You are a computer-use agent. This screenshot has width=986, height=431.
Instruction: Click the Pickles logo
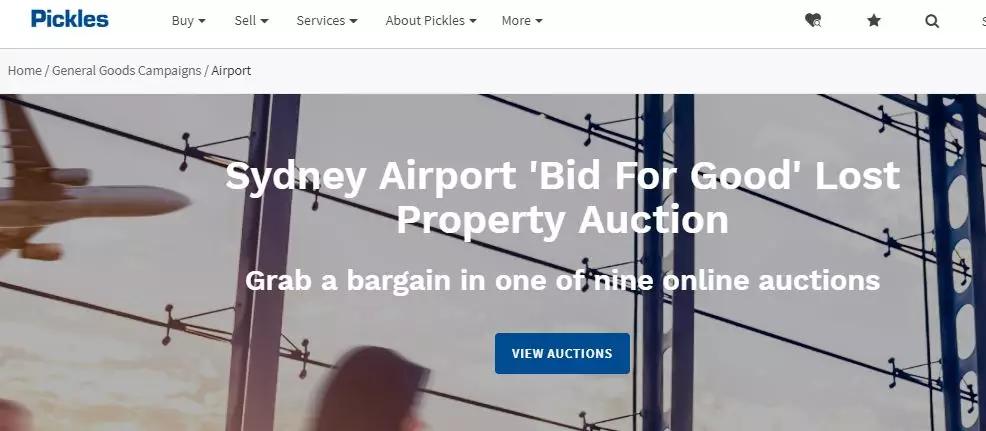(69, 19)
